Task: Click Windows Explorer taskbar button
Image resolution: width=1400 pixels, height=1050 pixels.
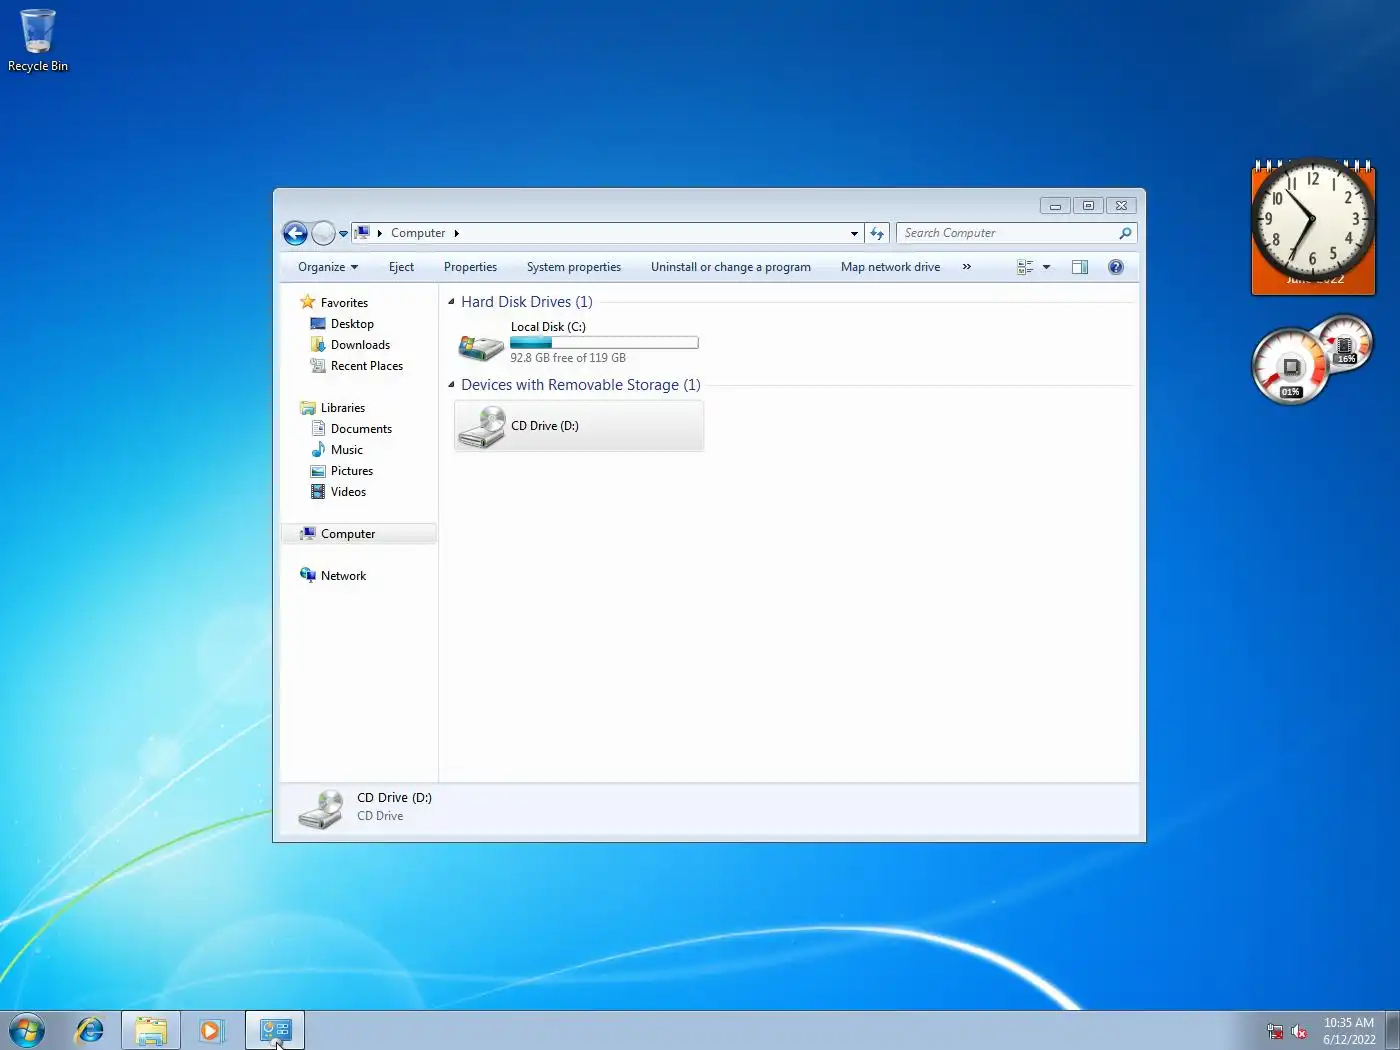Action: (x=151, y=1030)
